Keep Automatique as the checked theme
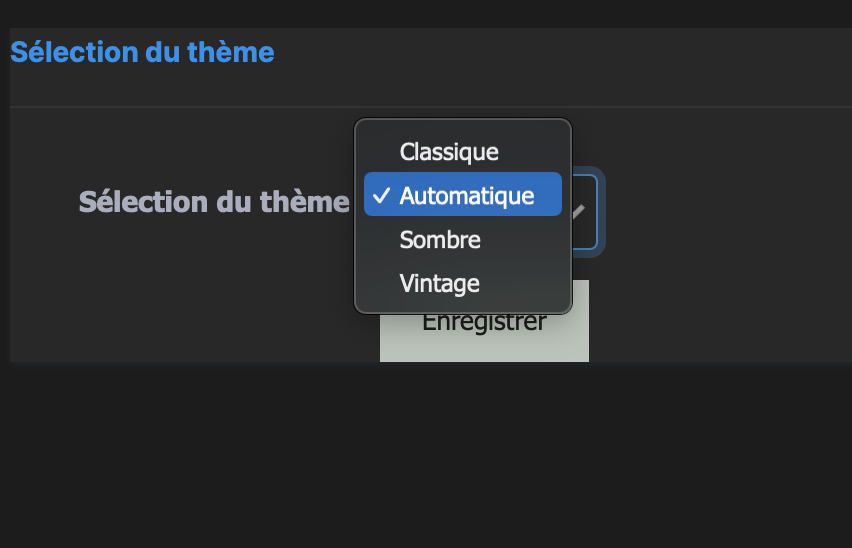The width and height of the screenshot is (852, 548). pos(466,196)
